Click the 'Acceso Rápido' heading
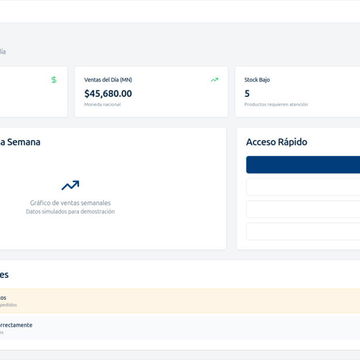 [x=277, y=142]
